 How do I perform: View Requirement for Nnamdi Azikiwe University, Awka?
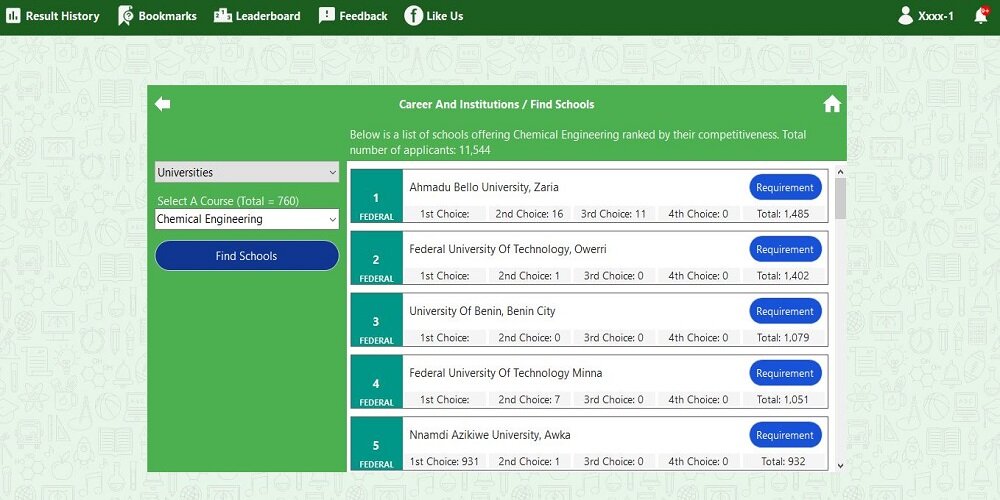[x=785, y=435]
